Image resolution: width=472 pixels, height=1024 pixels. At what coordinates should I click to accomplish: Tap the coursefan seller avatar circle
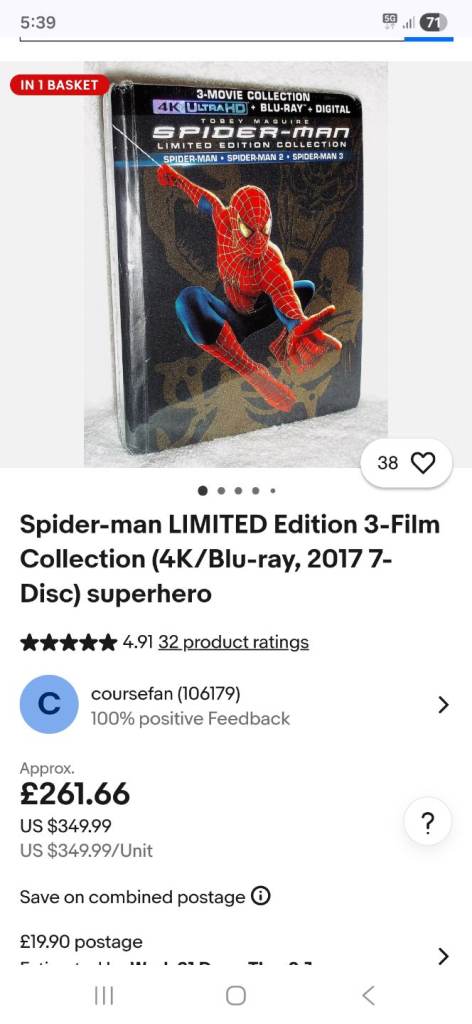49,704
